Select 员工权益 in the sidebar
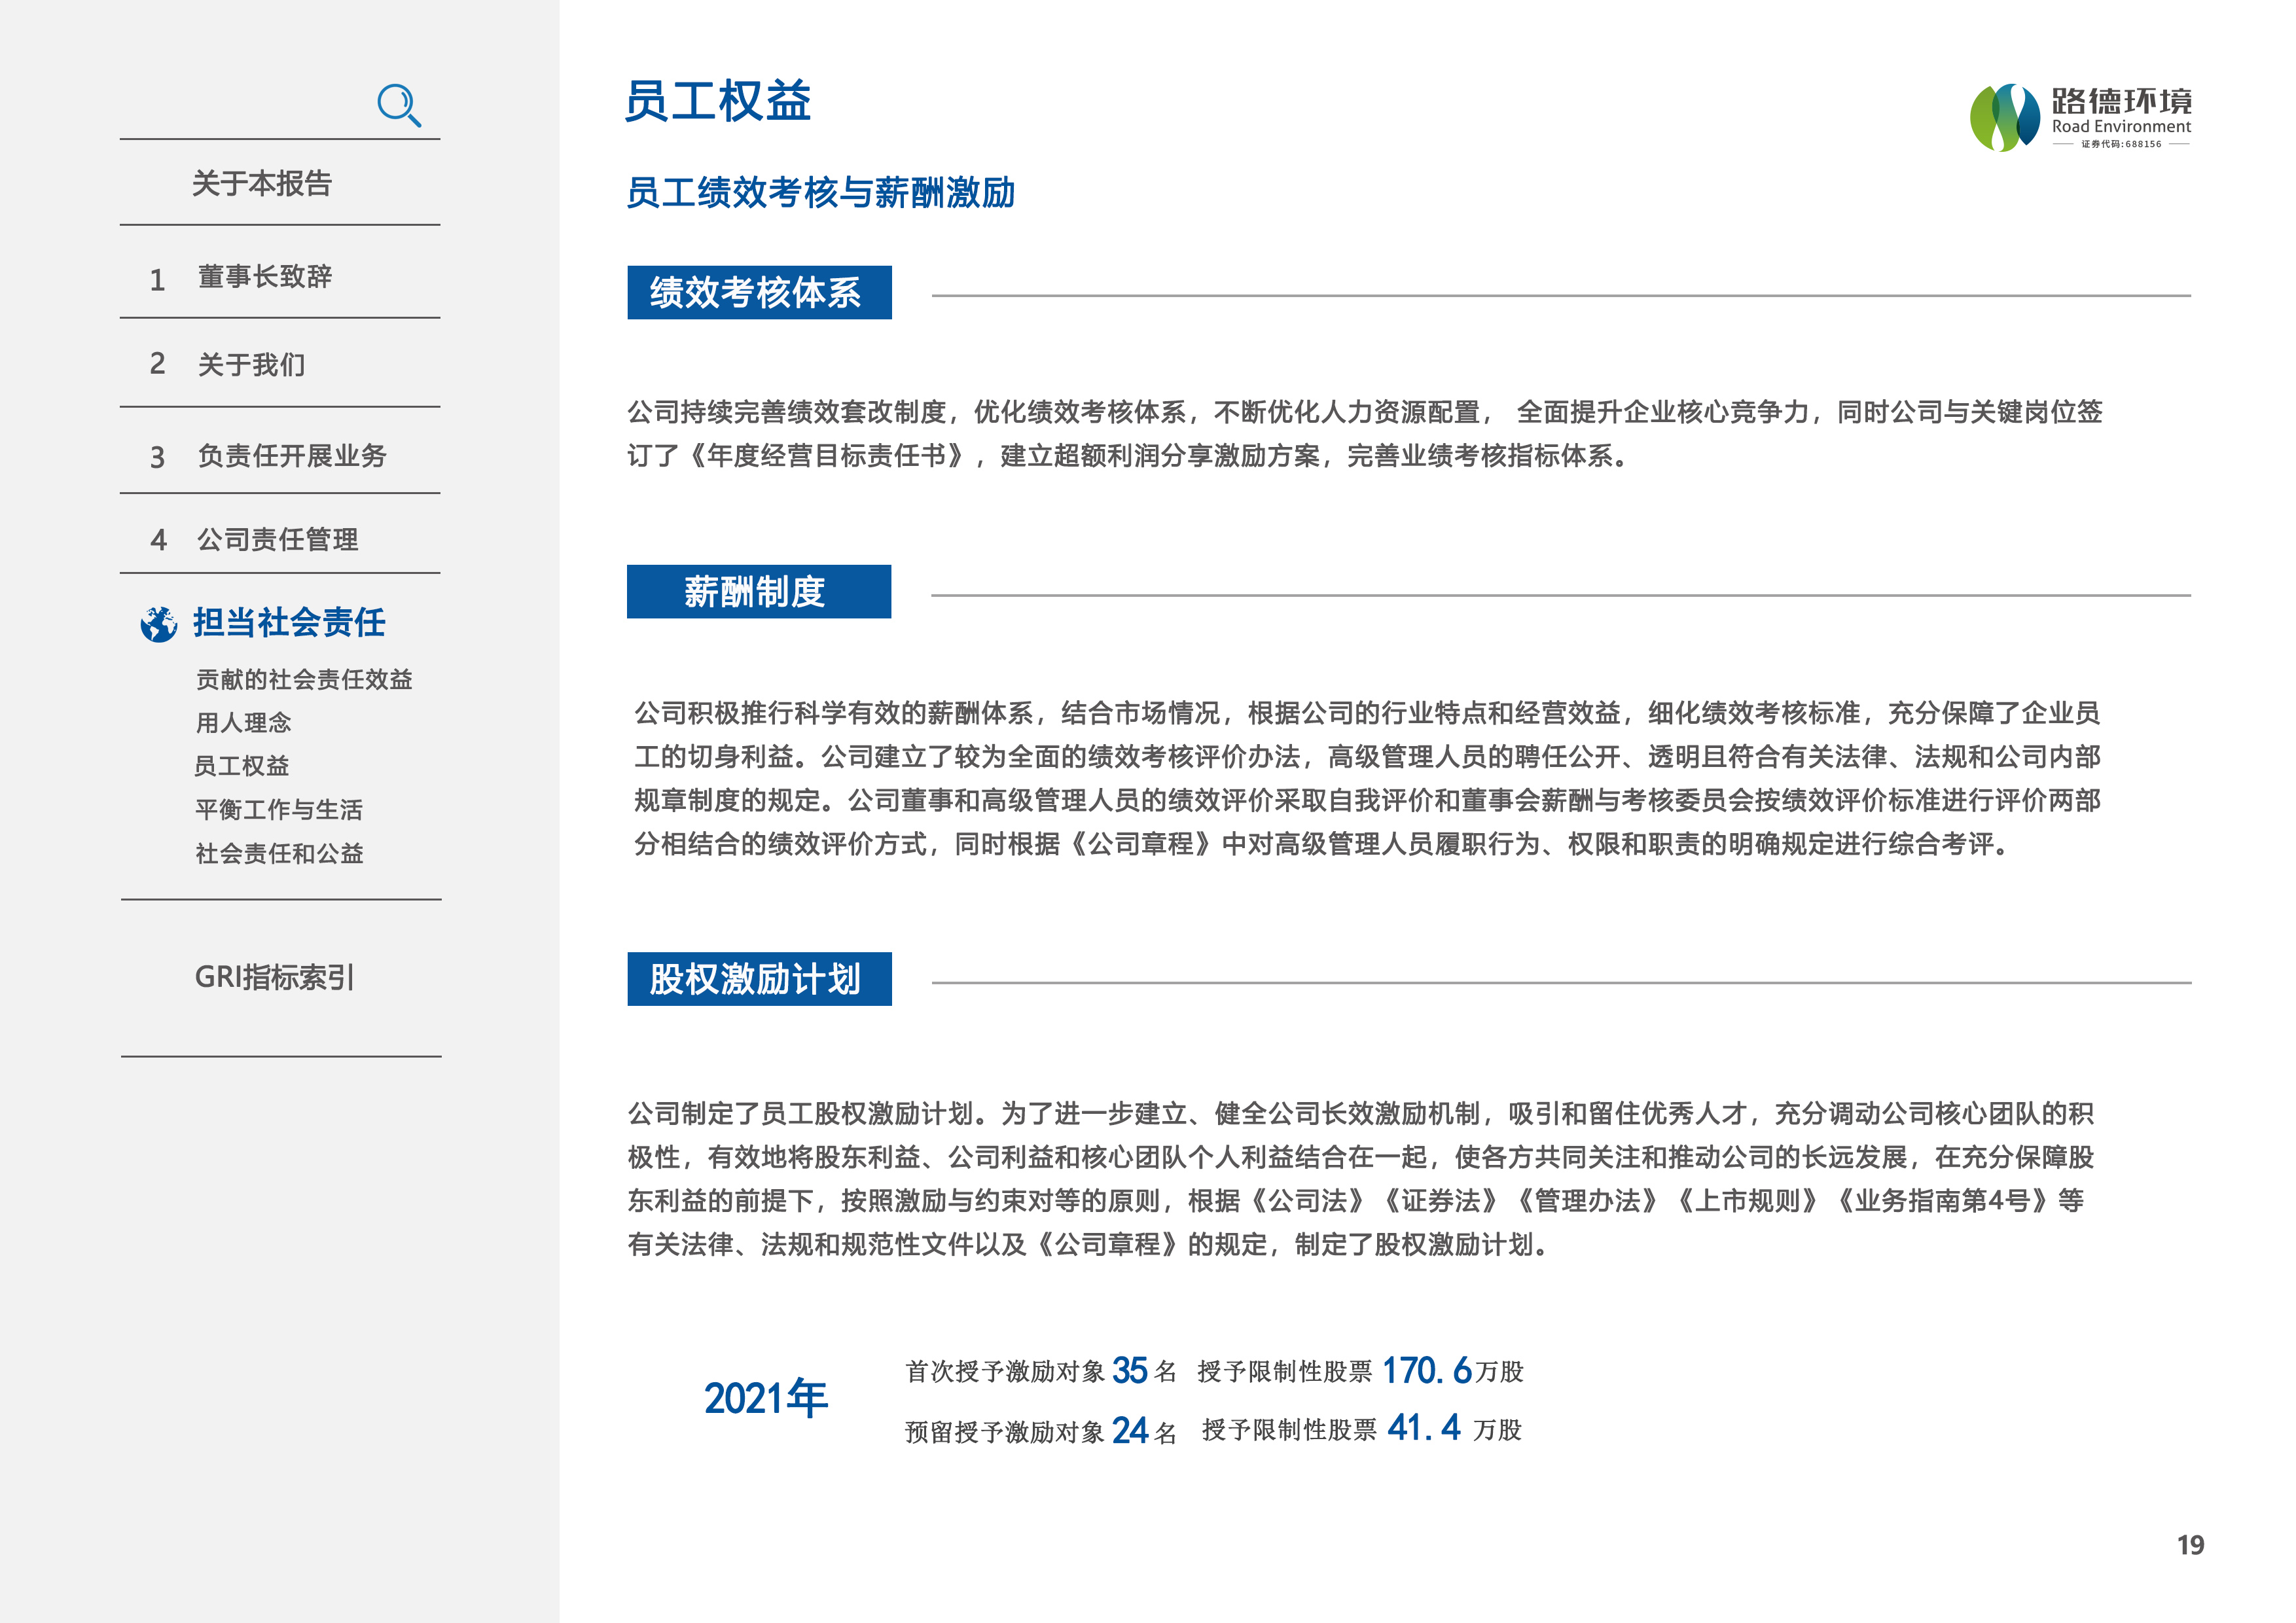The height and width of the screenshot is (1623, 2296). click(241, 766)
